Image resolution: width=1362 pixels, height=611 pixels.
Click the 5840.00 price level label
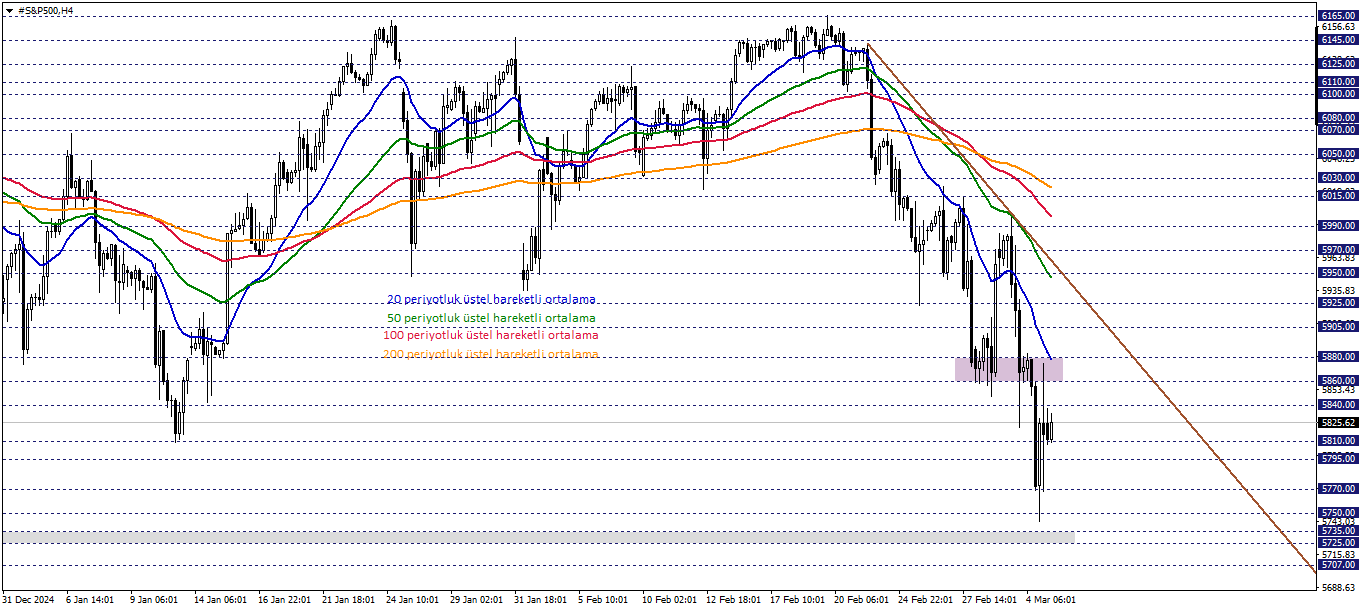(x=1338, y=405)
